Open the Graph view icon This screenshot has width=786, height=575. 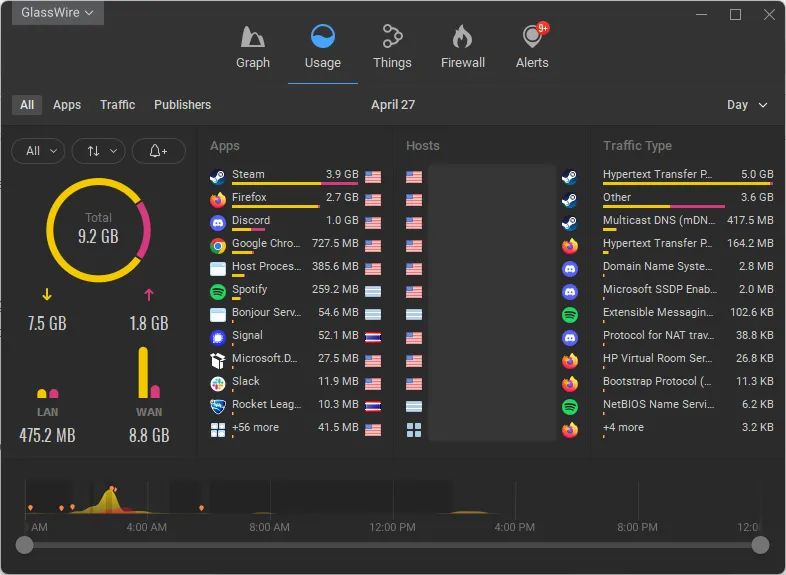pyautogui.click(x=252, y=39)
